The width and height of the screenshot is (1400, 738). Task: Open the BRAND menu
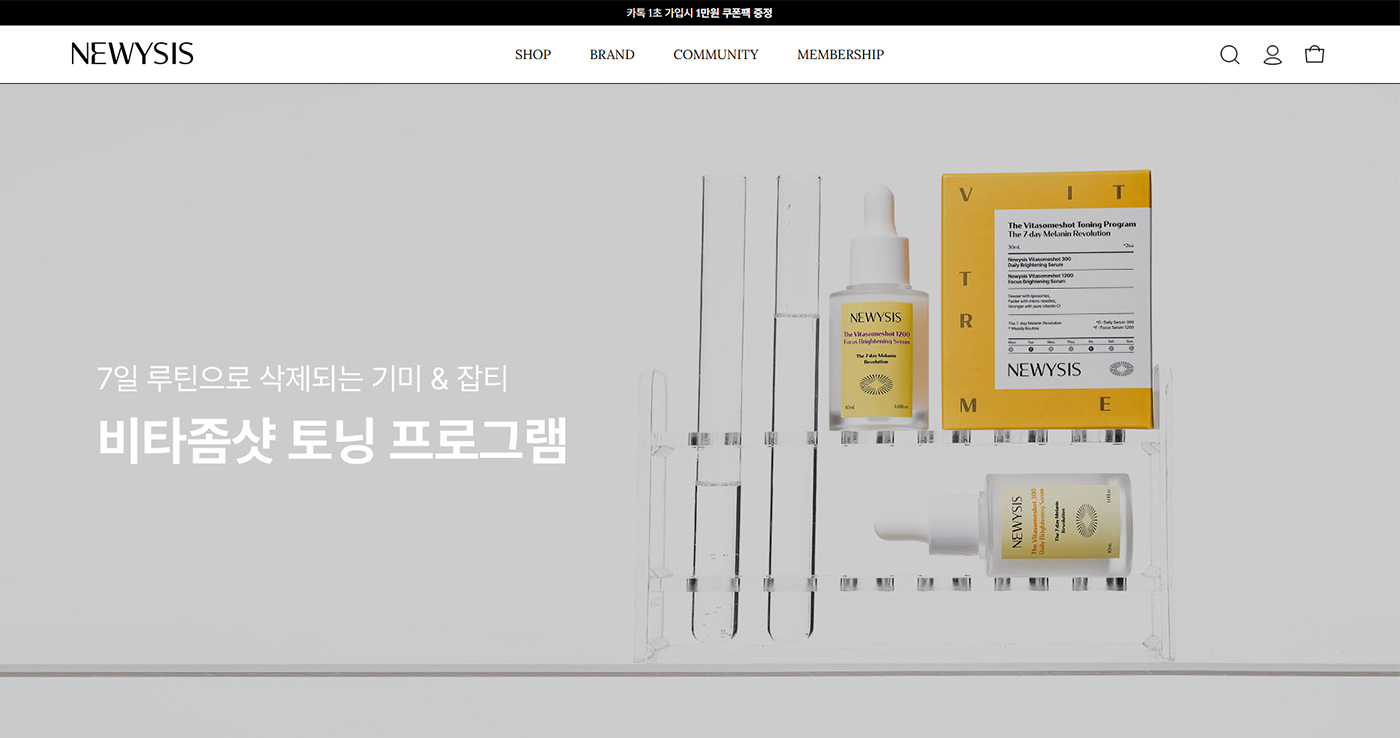pyautogui.click(x=612, y=55)
